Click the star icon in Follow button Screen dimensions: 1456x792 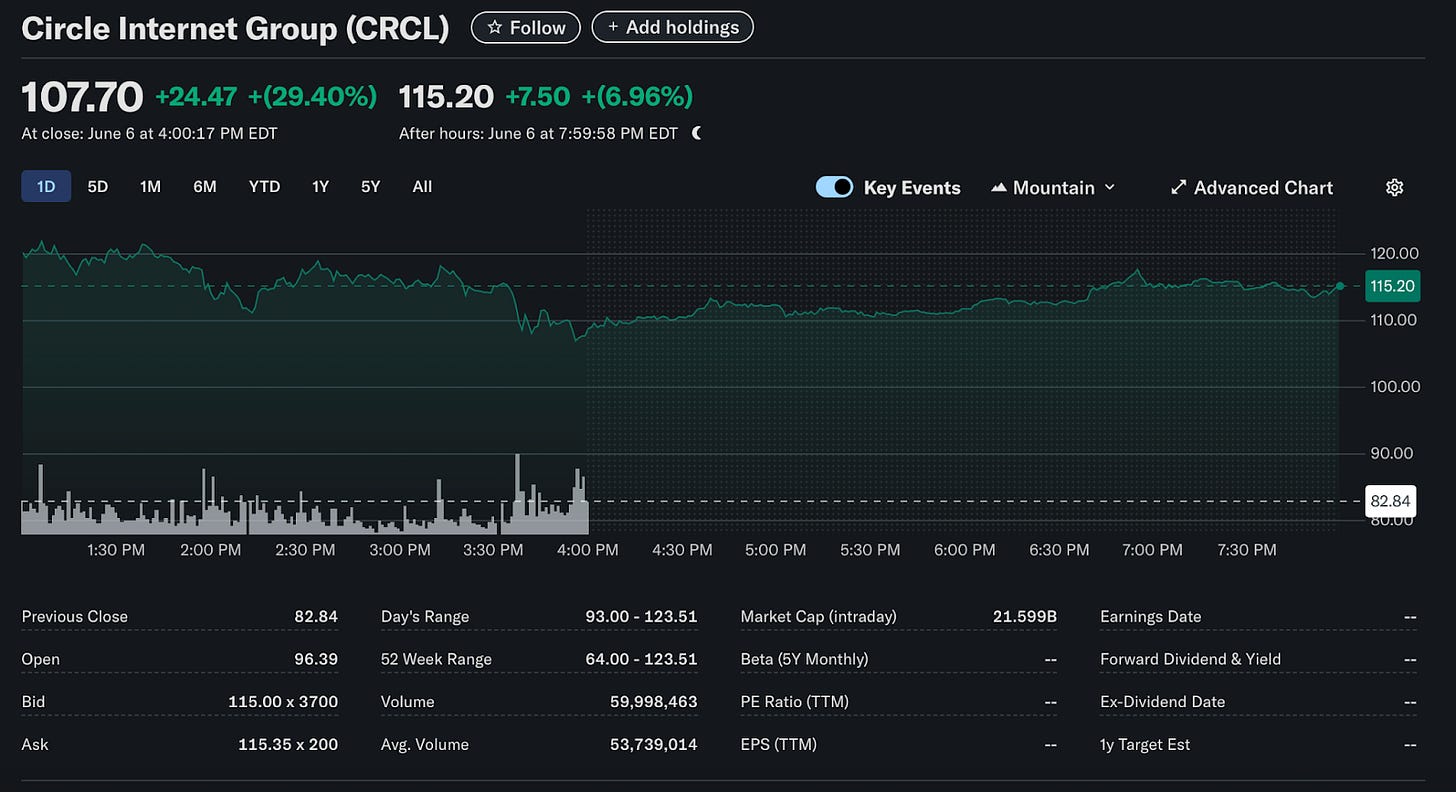point(494,28)
